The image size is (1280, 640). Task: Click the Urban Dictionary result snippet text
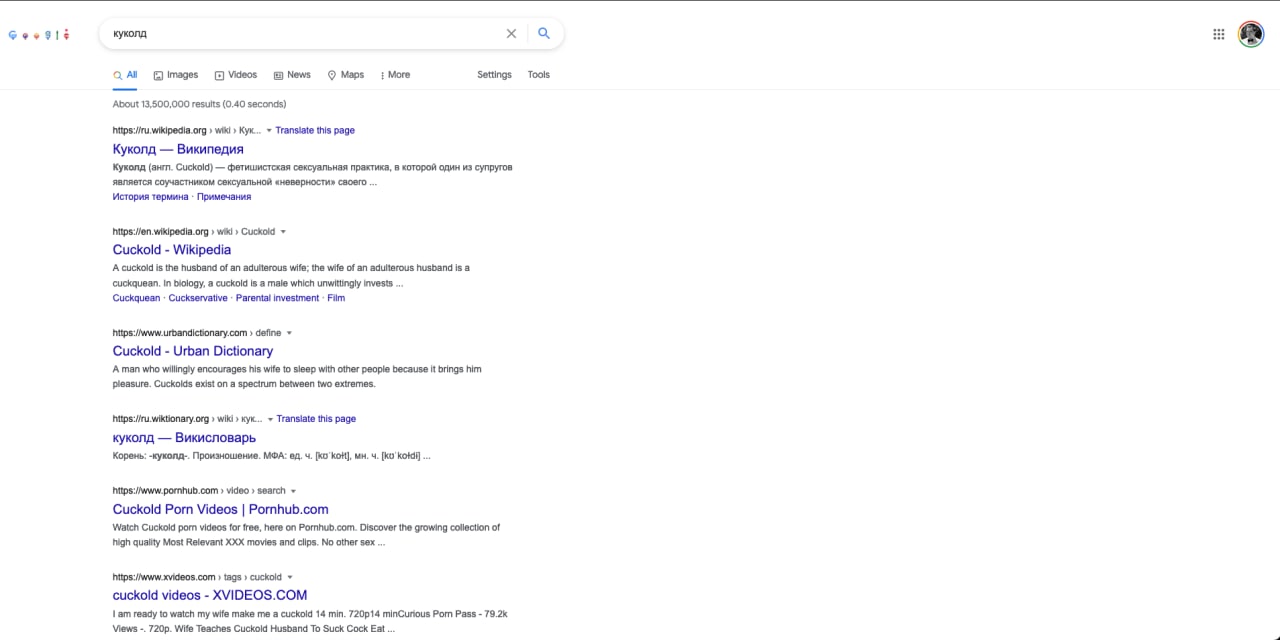point(297,376)
